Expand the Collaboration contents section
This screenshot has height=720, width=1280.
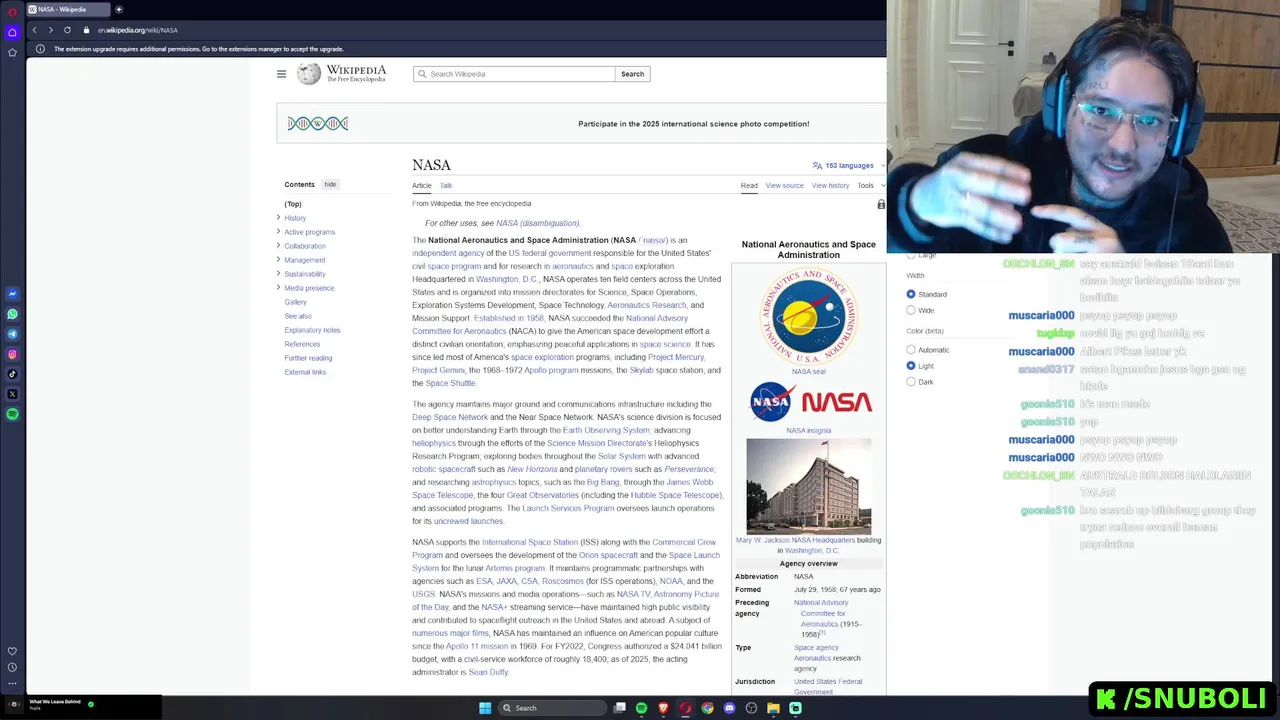pos(278,246)
